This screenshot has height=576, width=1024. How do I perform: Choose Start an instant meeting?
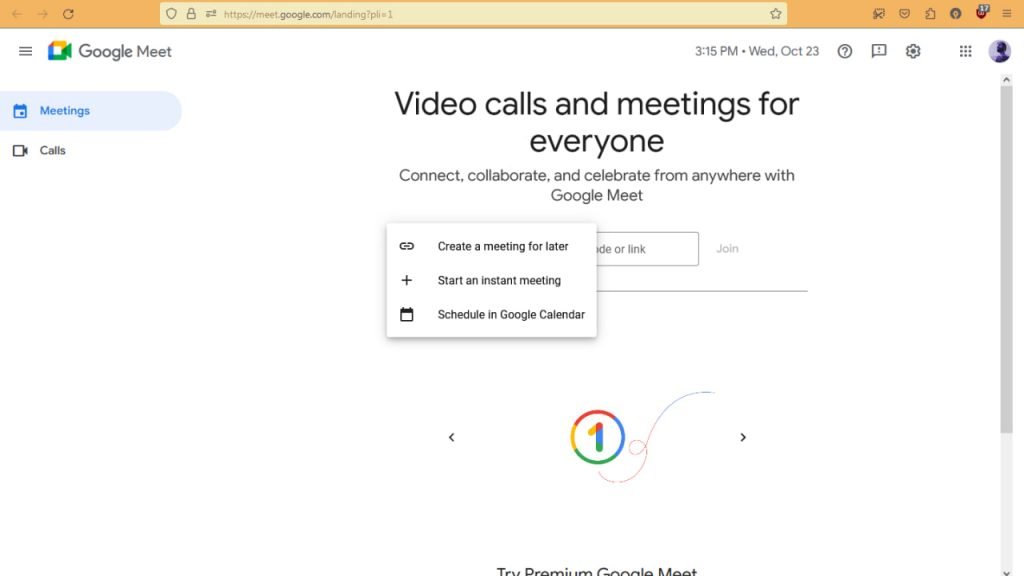coord(491,280)
